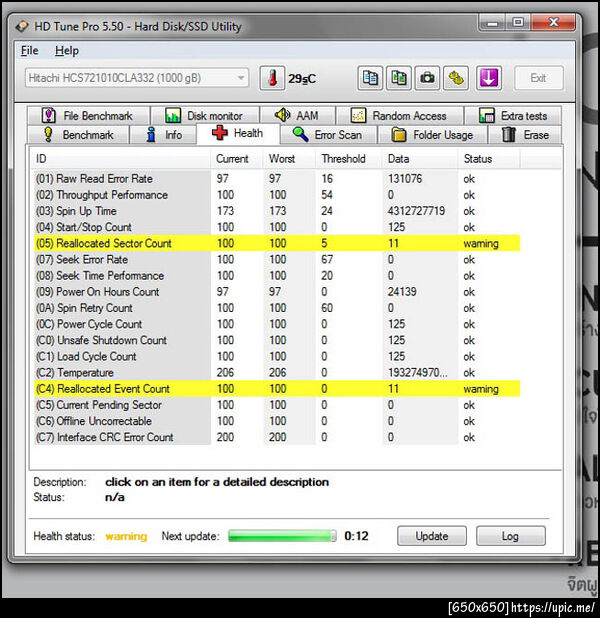Viewport: 600px width, 618px height.
Task: Open the Hitachi drive selection dropdown
Action: [x=137, y=78]
